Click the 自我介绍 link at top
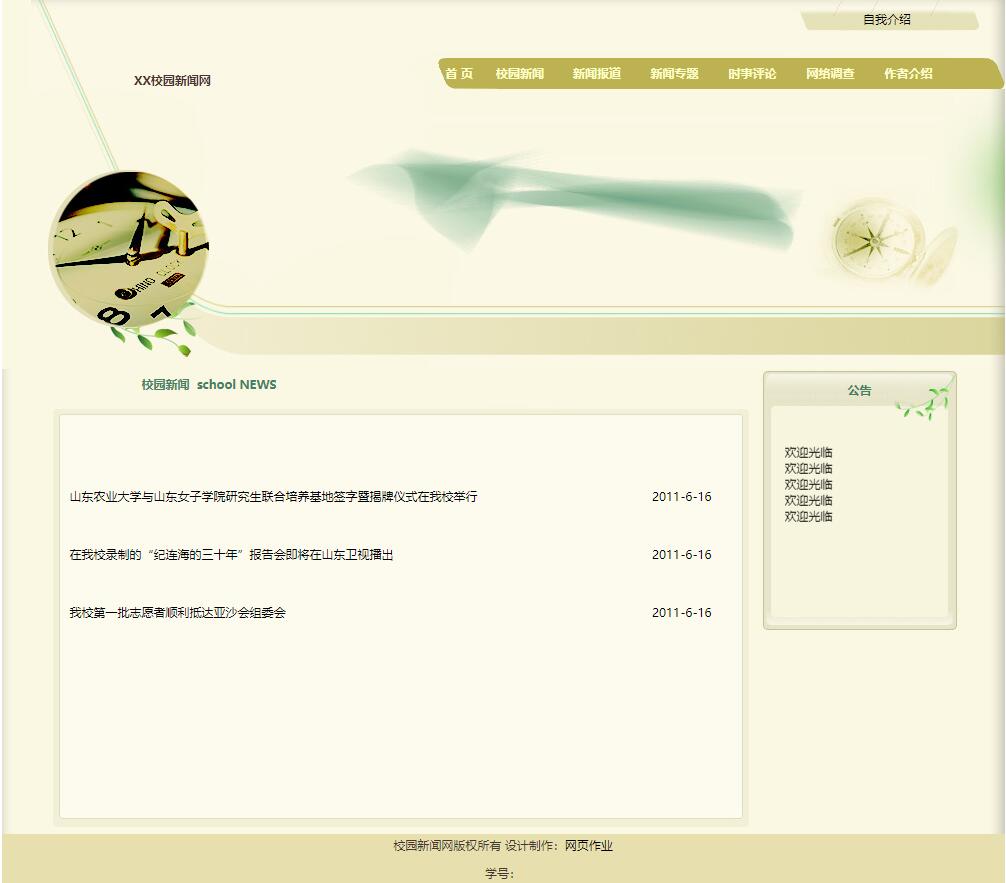Screen dimensions: 1006x883 (887, 20)
